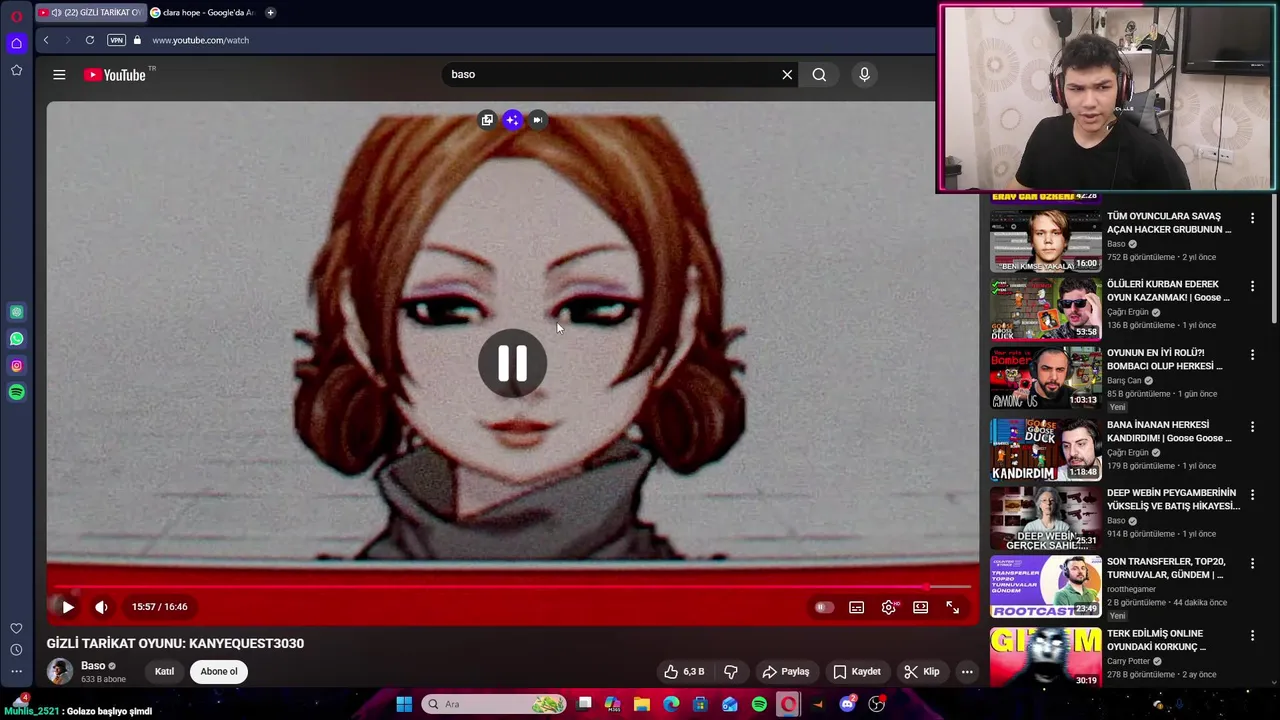Open a new browser tab
Screen dimensions: 1280x720
(270, 13)
